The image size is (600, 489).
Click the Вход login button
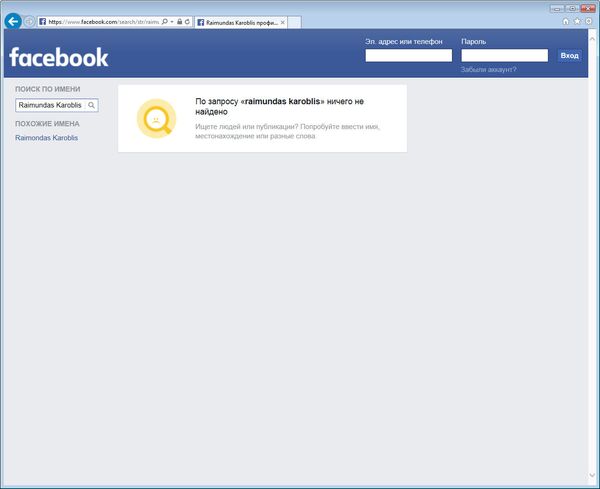point(569,55)
